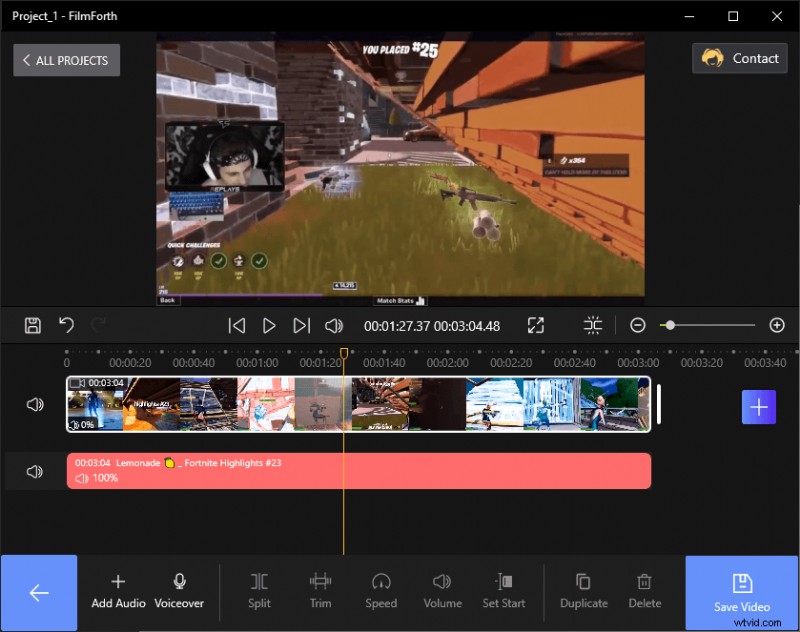This screenshot has height=632, width=800.
Task: Undo the last edit
Action: tap(67, 325)
